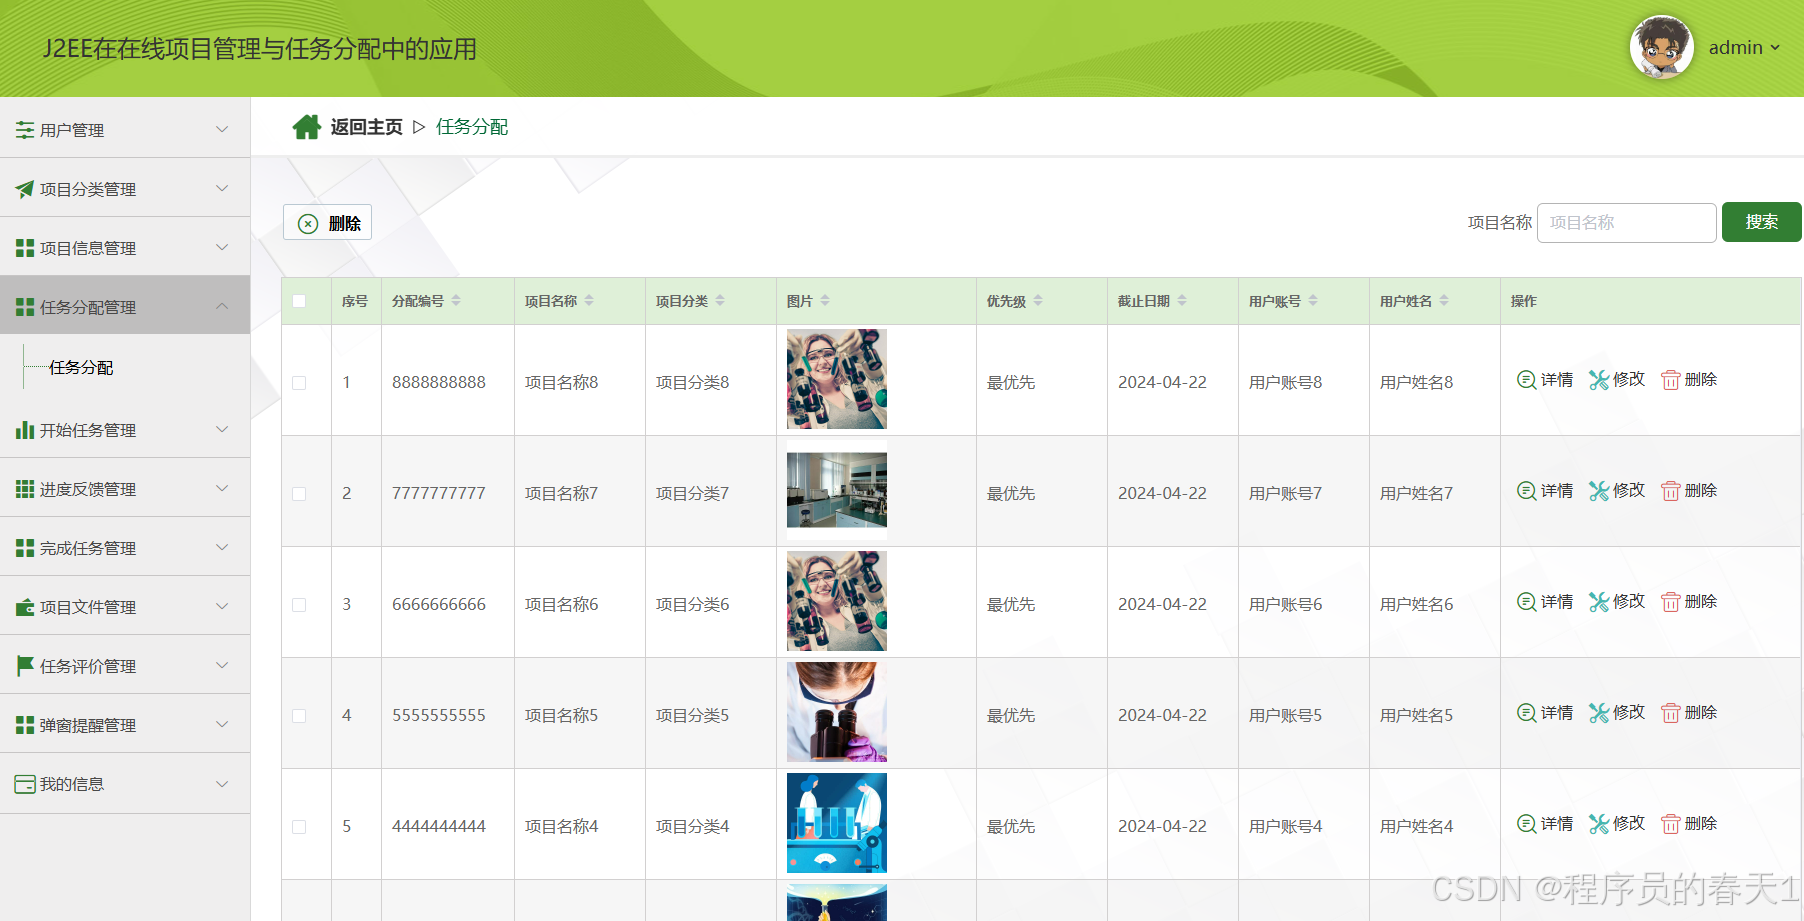
Task: Check the box for row 项目名称7
Action: pyautogui.click(x=299, y=494)
